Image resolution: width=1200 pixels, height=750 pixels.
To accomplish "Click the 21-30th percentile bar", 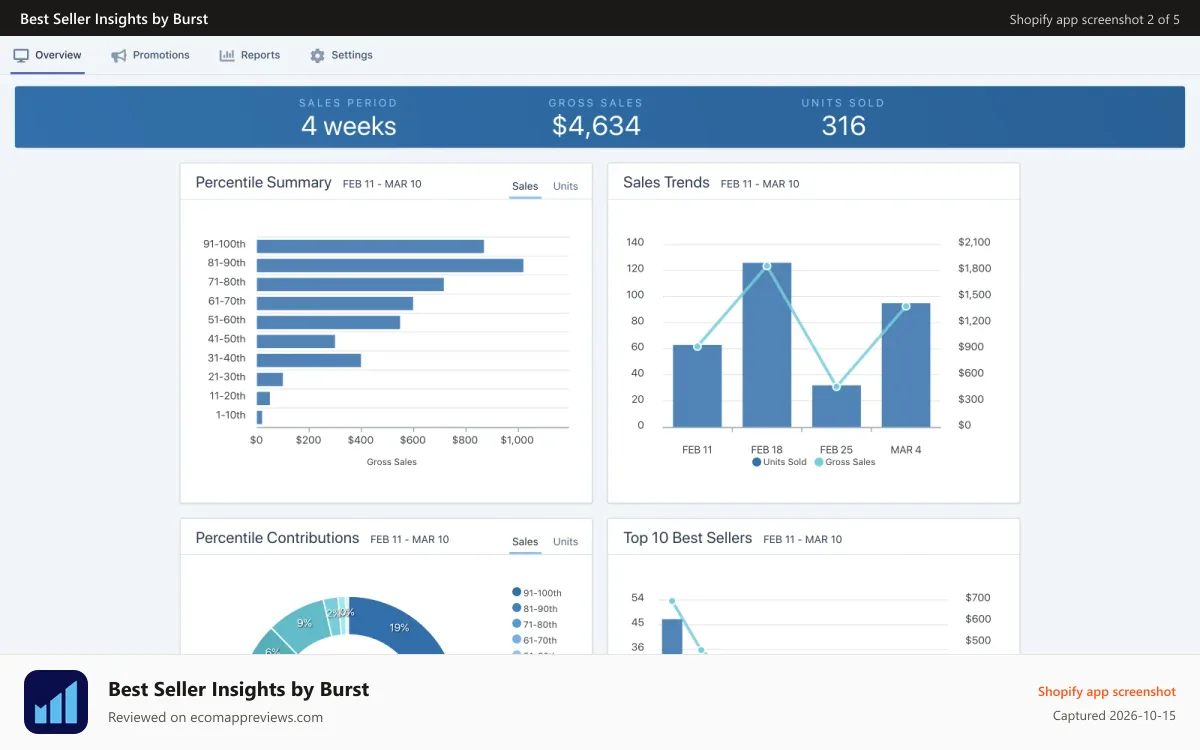I will click(270, 379).
